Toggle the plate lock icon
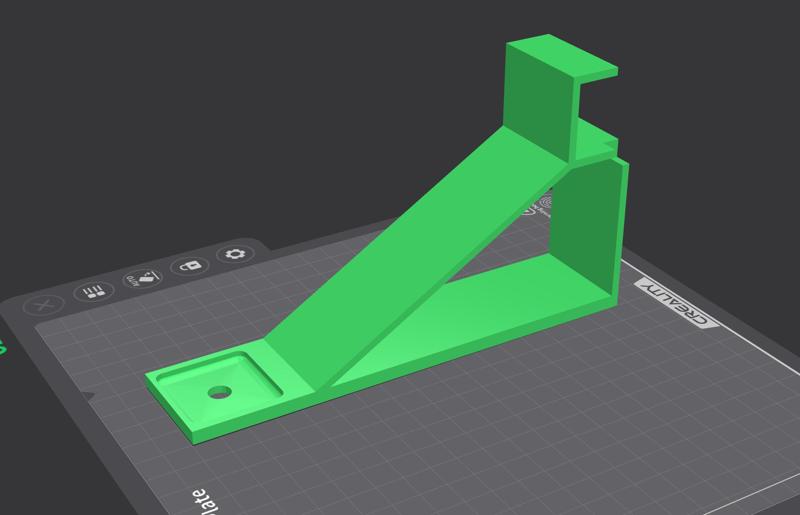The image size is (800, 515). click(190, 266)
